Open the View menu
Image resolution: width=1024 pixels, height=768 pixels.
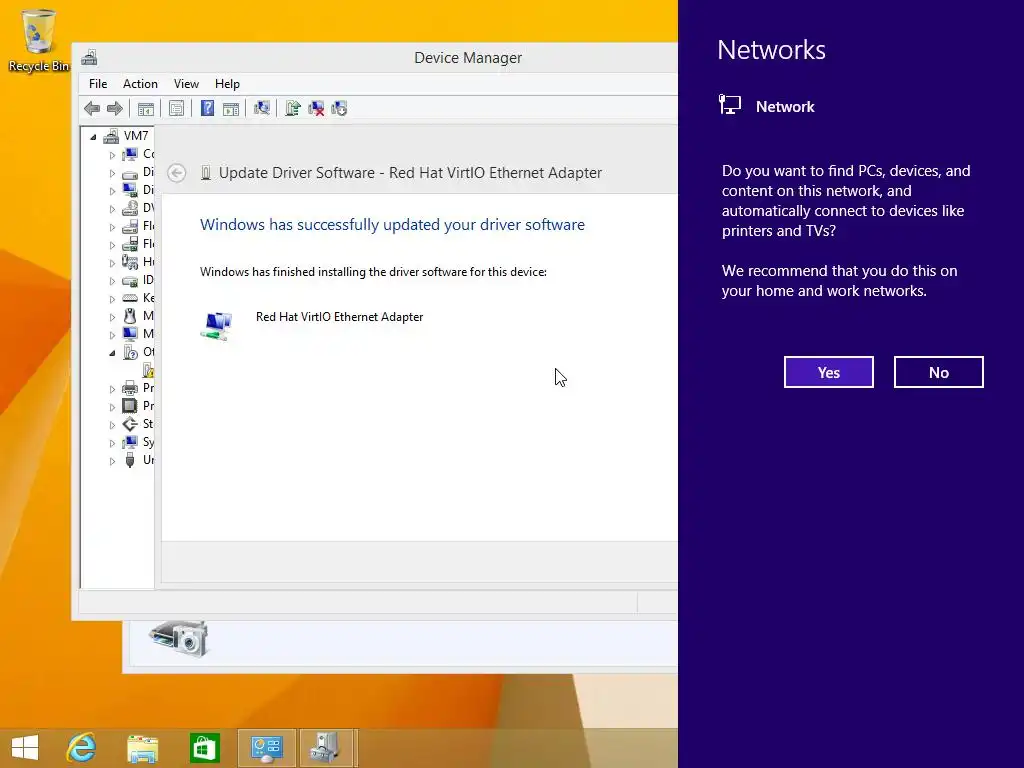click(x=186, y=84)
